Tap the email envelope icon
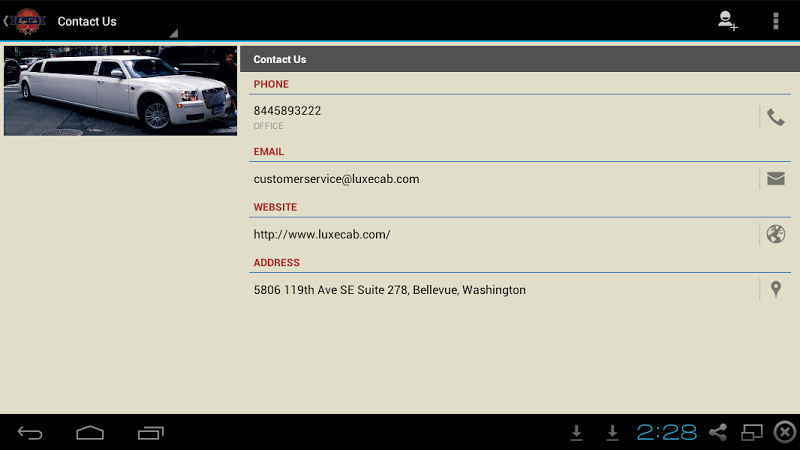Screen dimensions: 800x450 coord(776,179)
